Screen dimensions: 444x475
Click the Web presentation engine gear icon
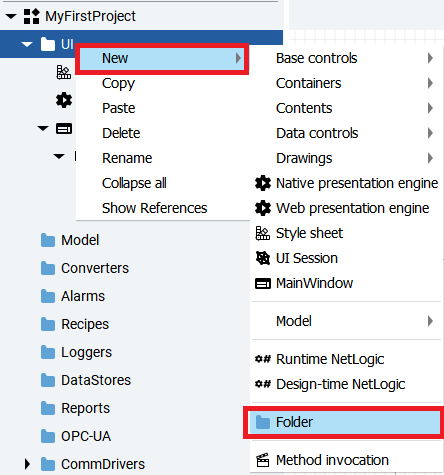[263, 208]
